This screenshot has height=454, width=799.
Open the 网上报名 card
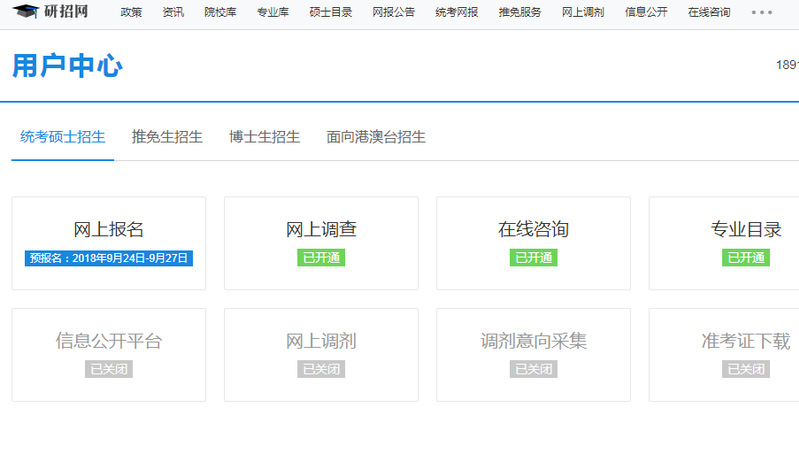point(109,243)
